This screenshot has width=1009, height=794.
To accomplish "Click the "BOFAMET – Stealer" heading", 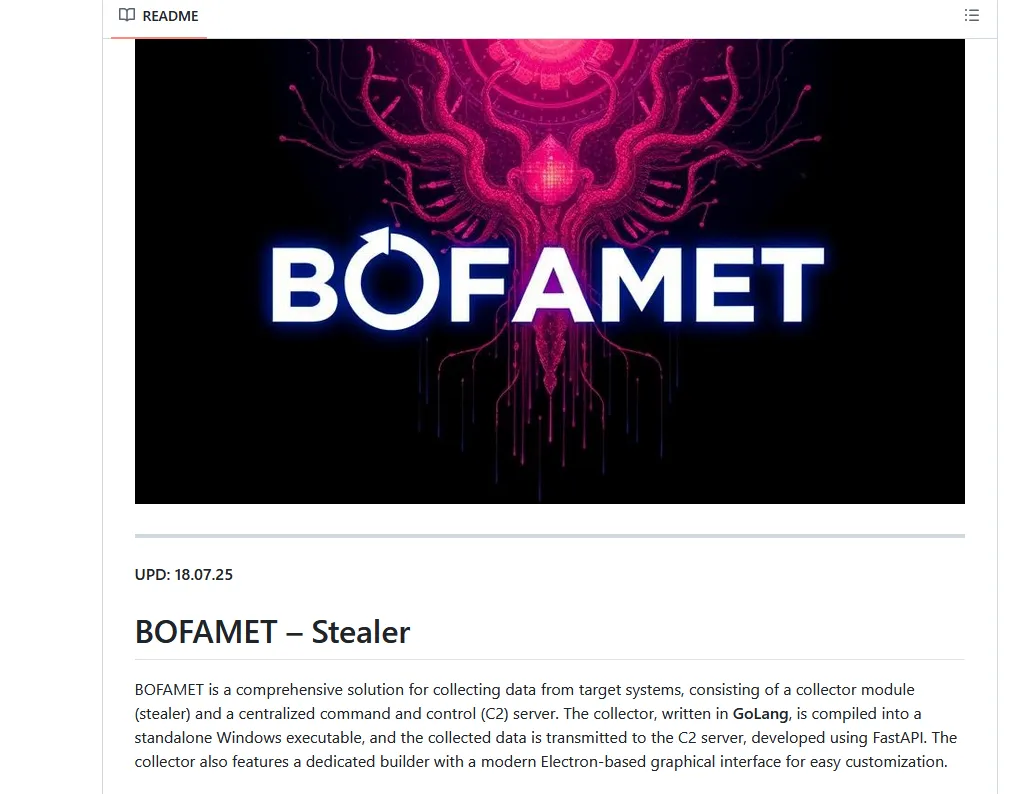I will (x=272, y=632).
